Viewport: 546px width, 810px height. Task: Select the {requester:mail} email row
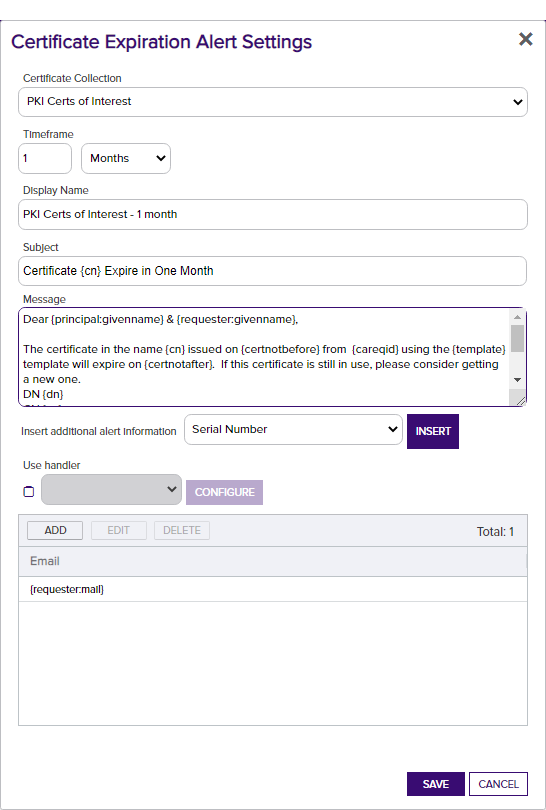point(273,589)
